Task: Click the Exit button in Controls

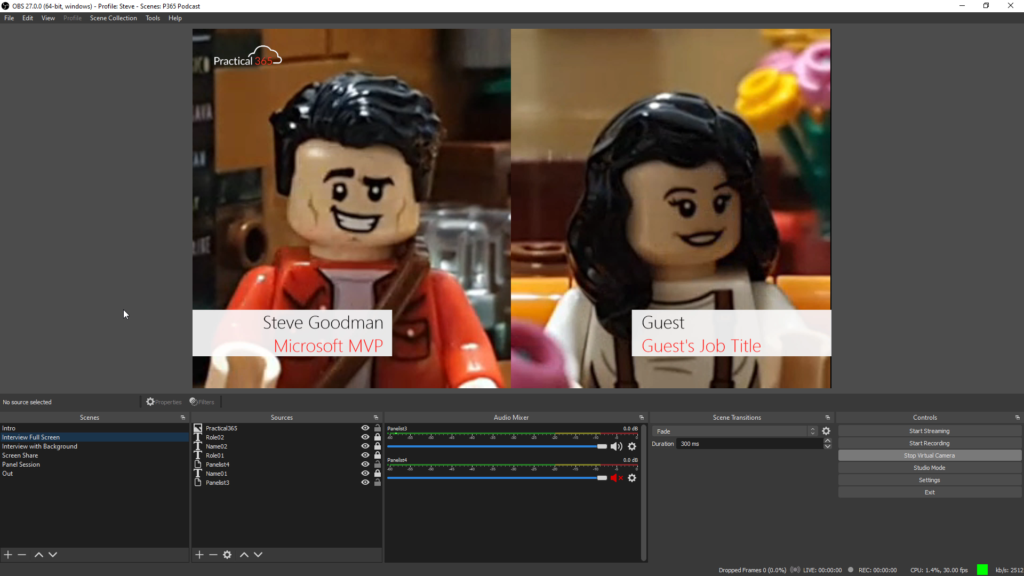Action: tap(929, 492)
